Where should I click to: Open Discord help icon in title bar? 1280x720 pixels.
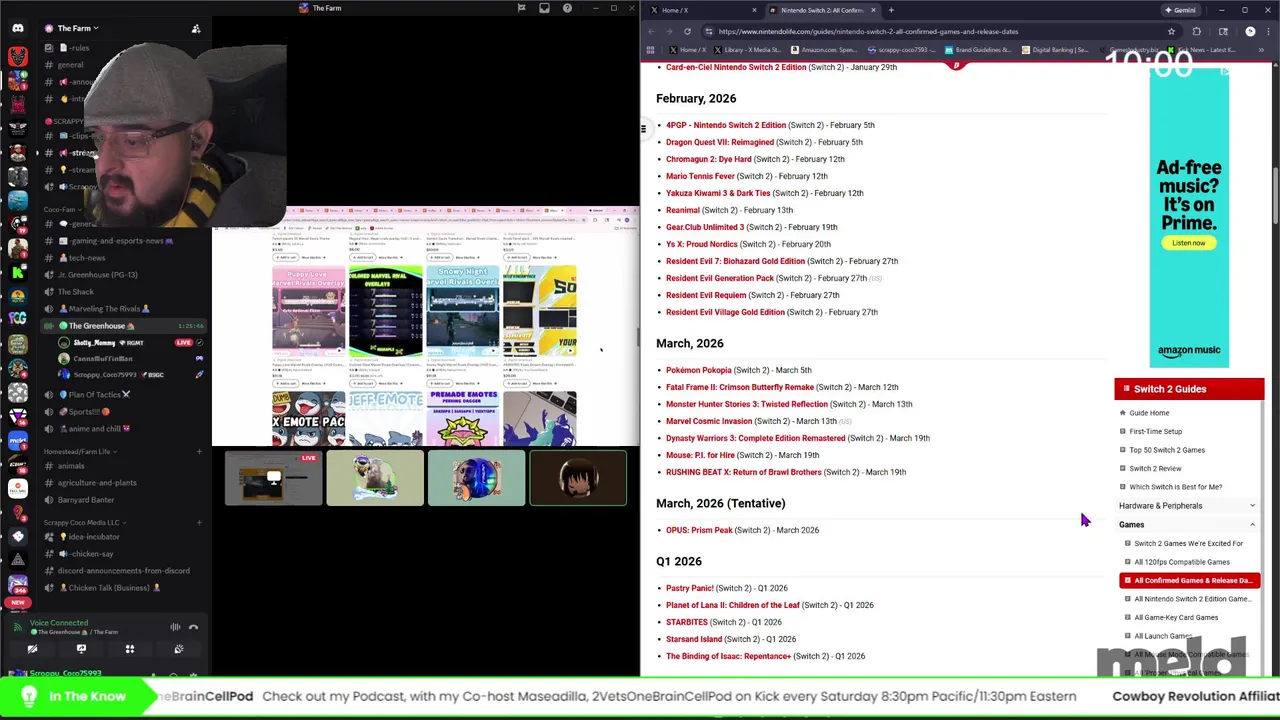pos(567,8)
